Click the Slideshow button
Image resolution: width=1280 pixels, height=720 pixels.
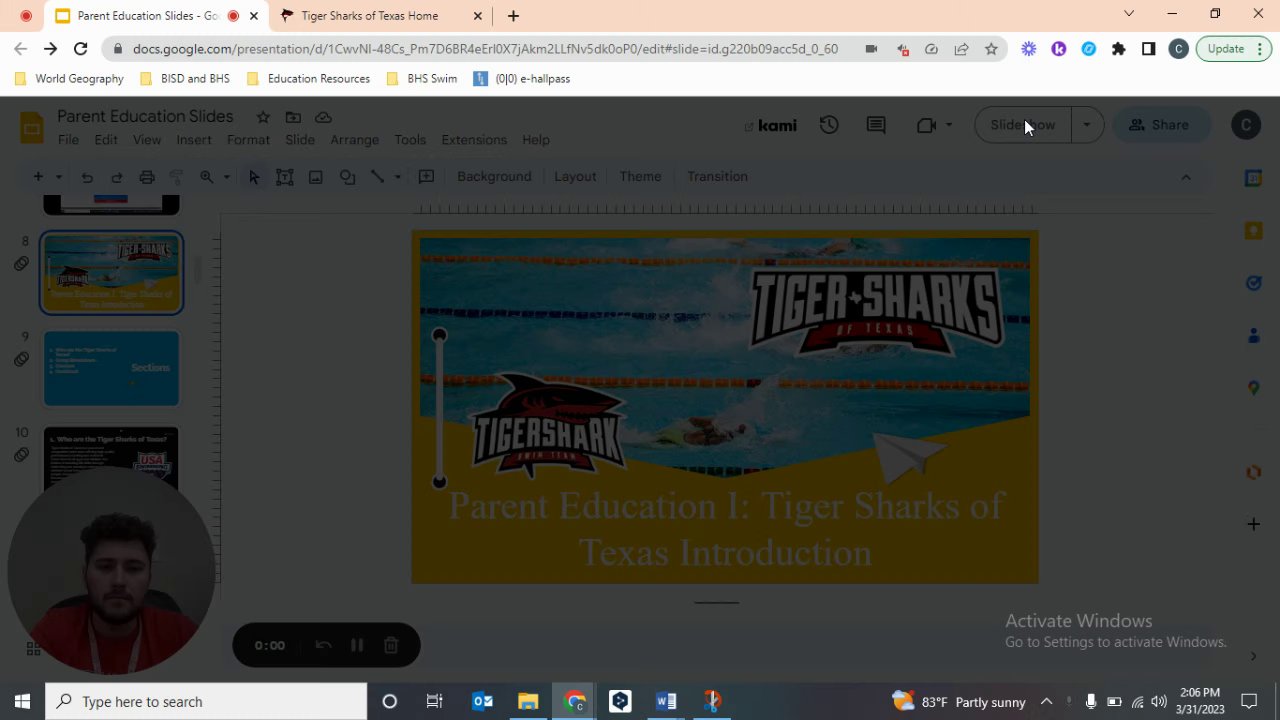1023,125
